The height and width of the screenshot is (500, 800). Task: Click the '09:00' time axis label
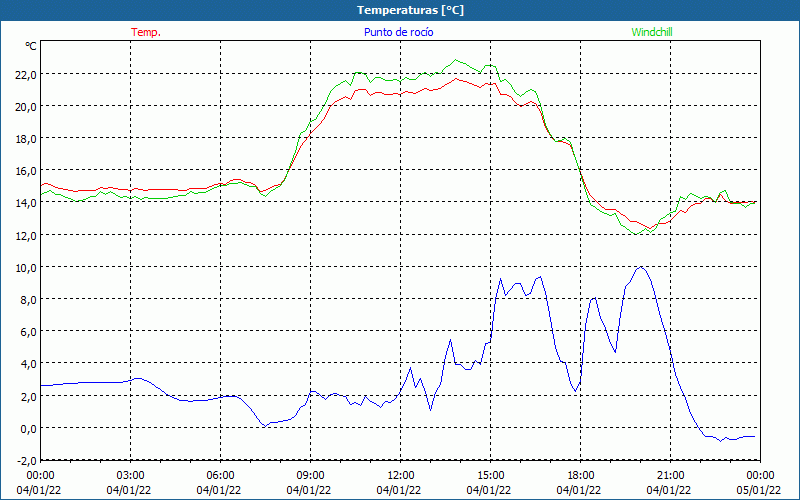click(310, 476)
